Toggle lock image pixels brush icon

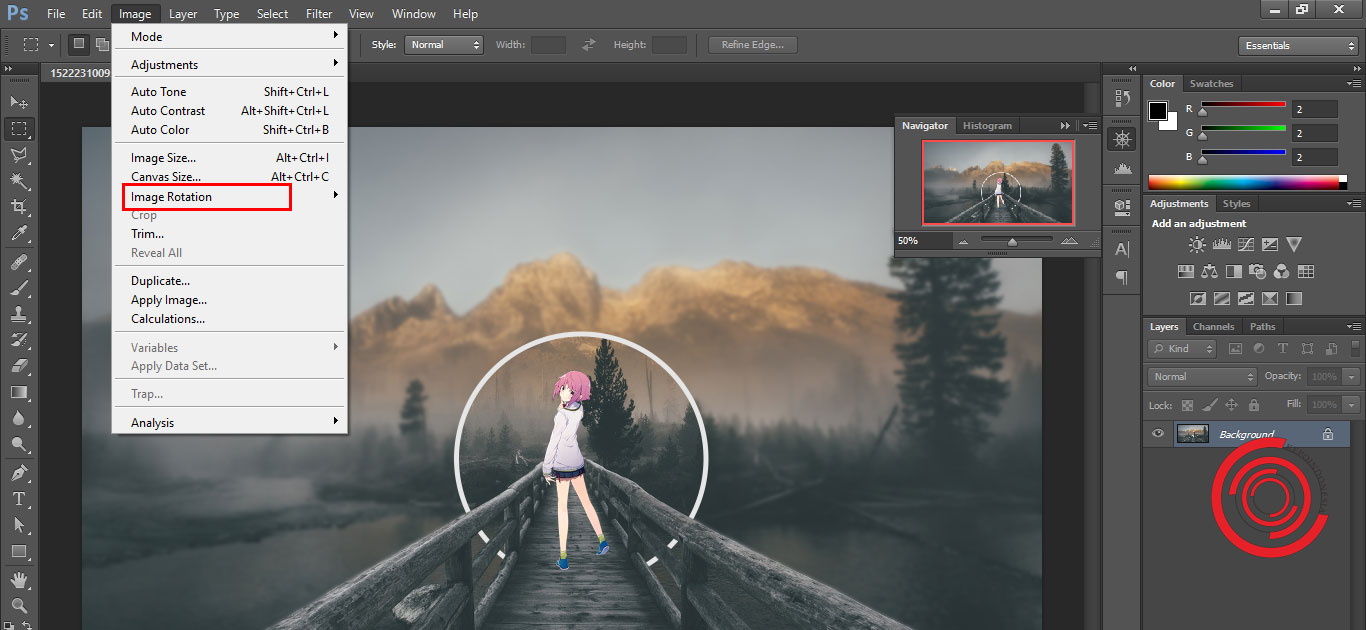[1209, 405]
